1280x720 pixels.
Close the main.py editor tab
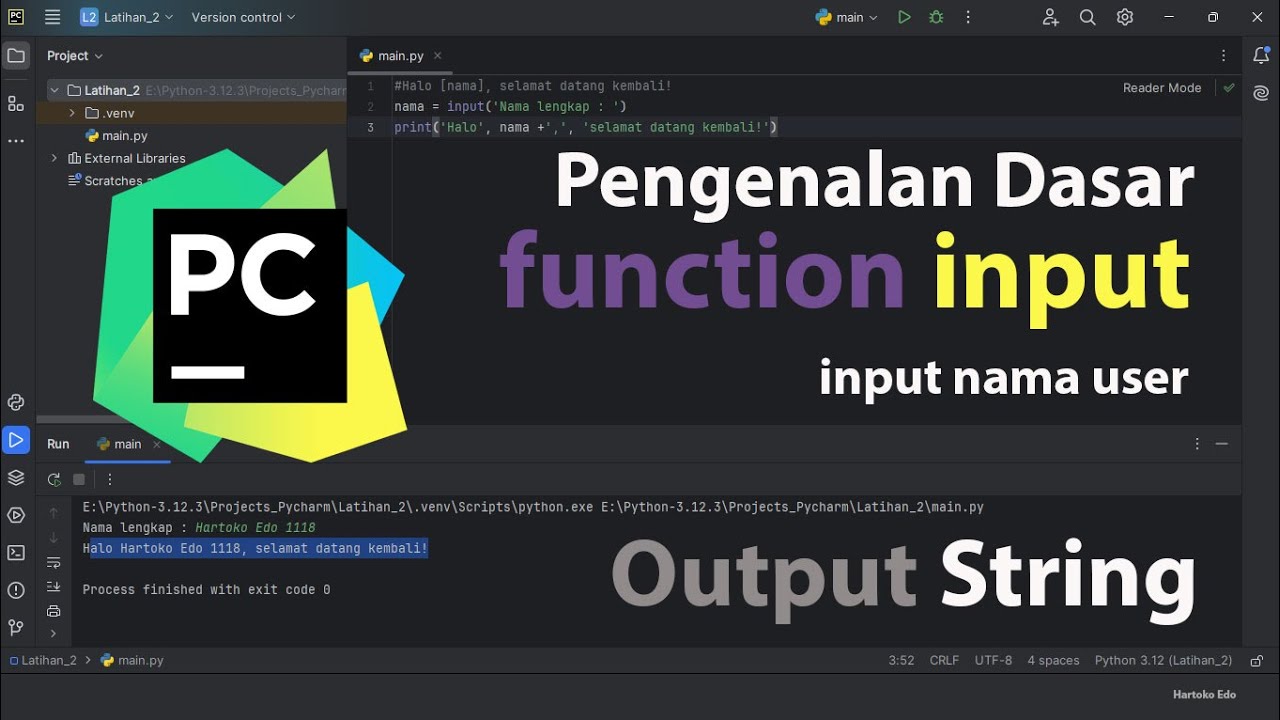pos(437,56)
